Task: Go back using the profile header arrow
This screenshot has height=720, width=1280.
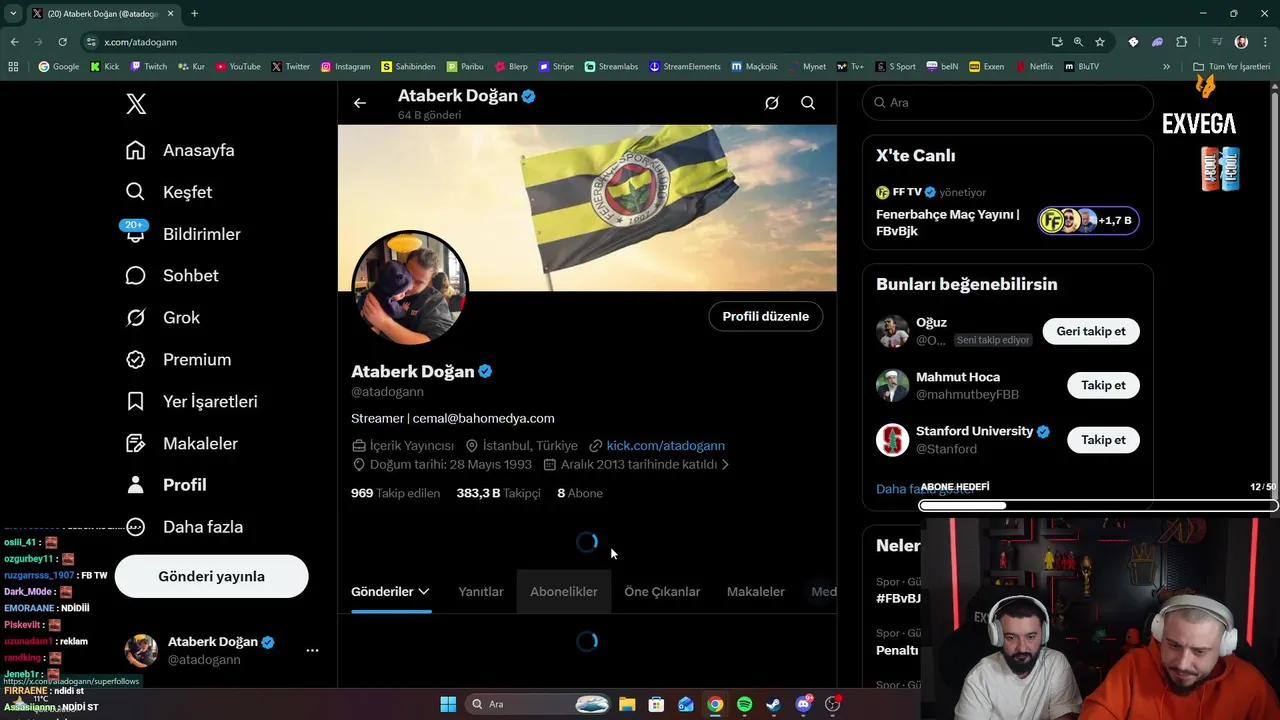Action: pos(360,103)
